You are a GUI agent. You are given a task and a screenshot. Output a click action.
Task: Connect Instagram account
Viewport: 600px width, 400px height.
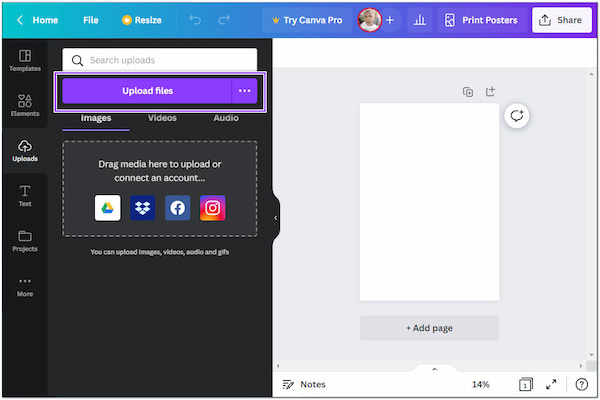tap(212, 208)
